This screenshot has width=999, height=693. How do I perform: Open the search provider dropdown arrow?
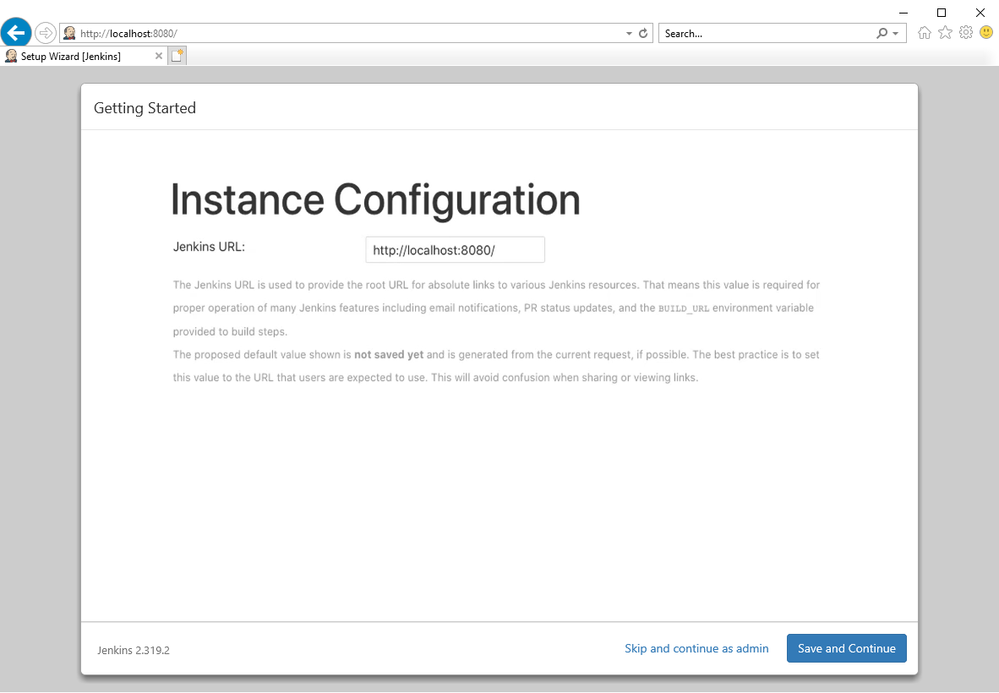point(896,33)
